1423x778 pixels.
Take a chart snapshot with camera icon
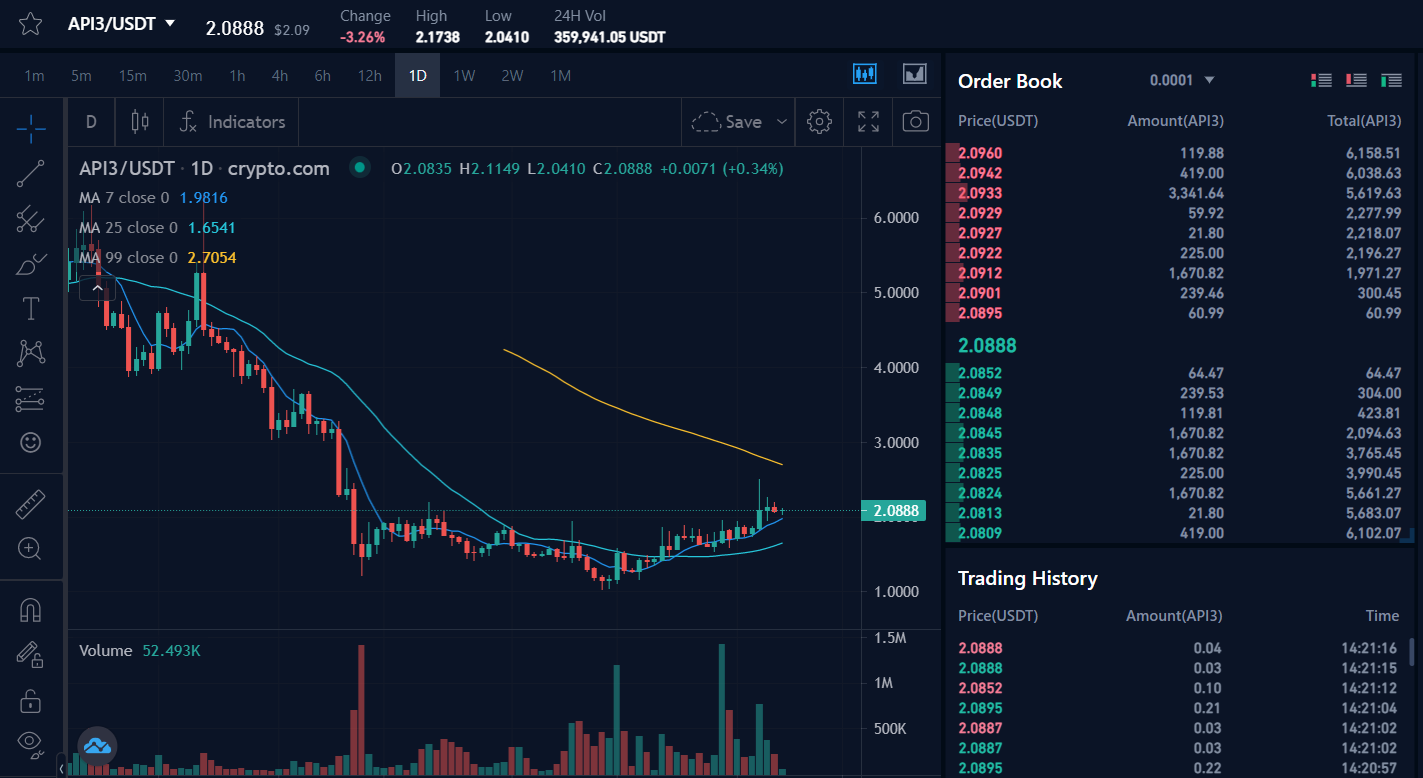tap(915, 122)
